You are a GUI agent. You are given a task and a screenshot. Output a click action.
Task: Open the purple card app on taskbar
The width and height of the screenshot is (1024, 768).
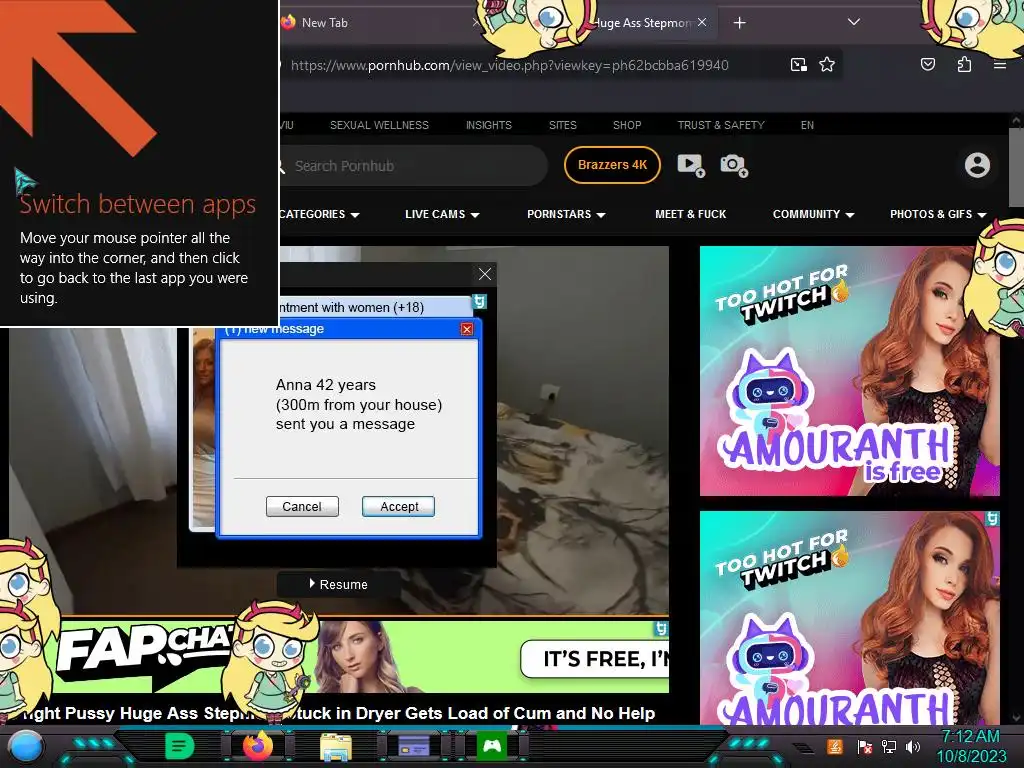pos(414,746)
